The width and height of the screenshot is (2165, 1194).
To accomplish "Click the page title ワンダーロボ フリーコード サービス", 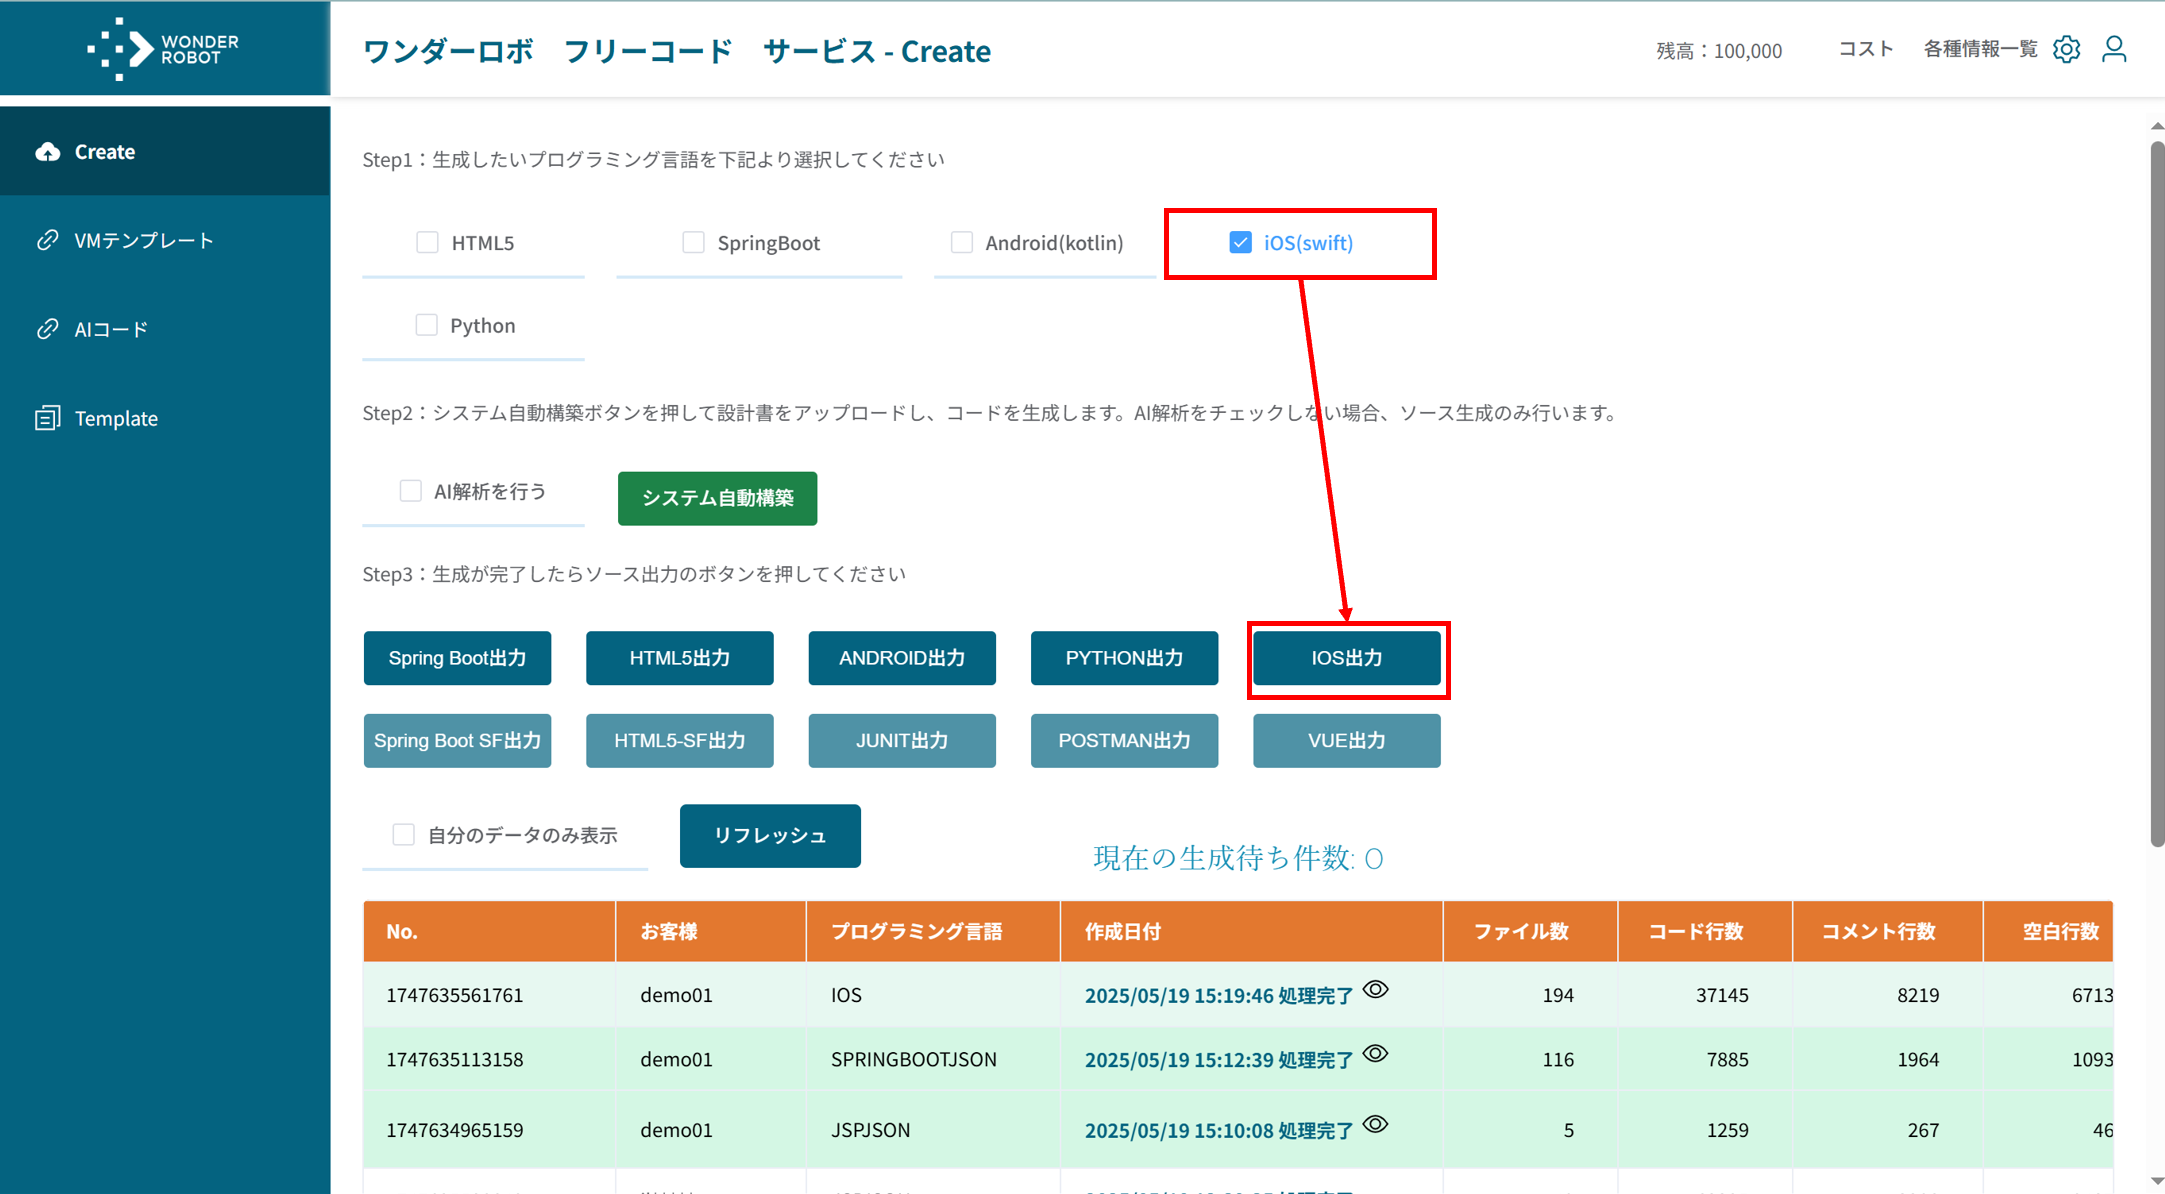I will click(677, 51).
